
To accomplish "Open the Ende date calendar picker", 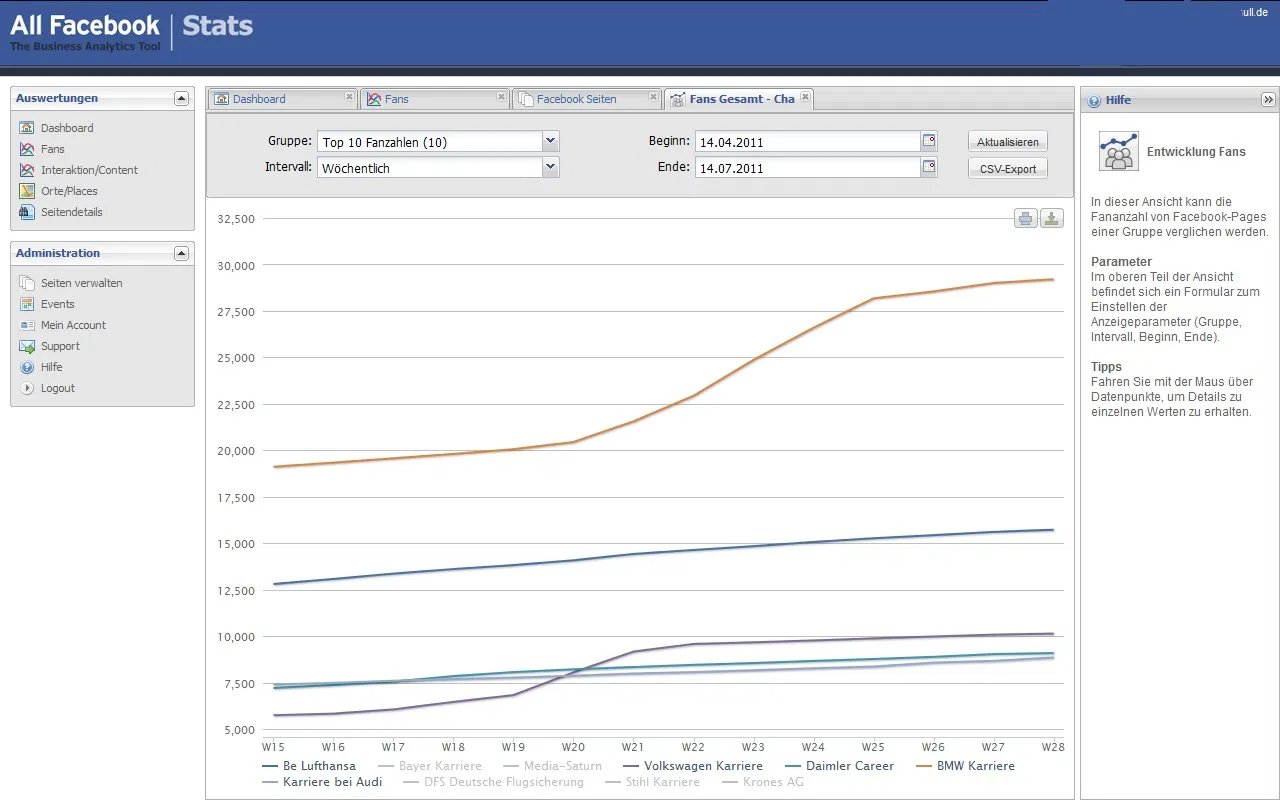I will (x=929, y=167).
